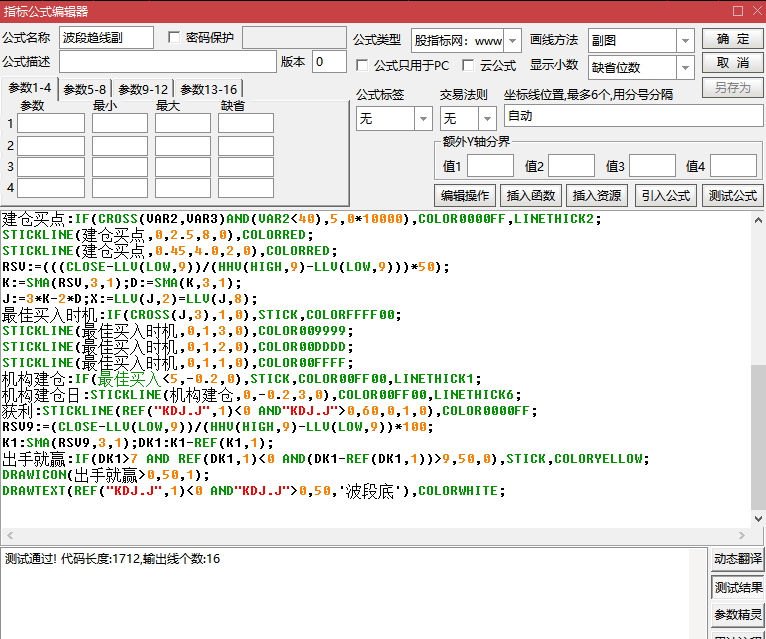Click the 坐标线位置 input field
766x639 pixels.
634,116
